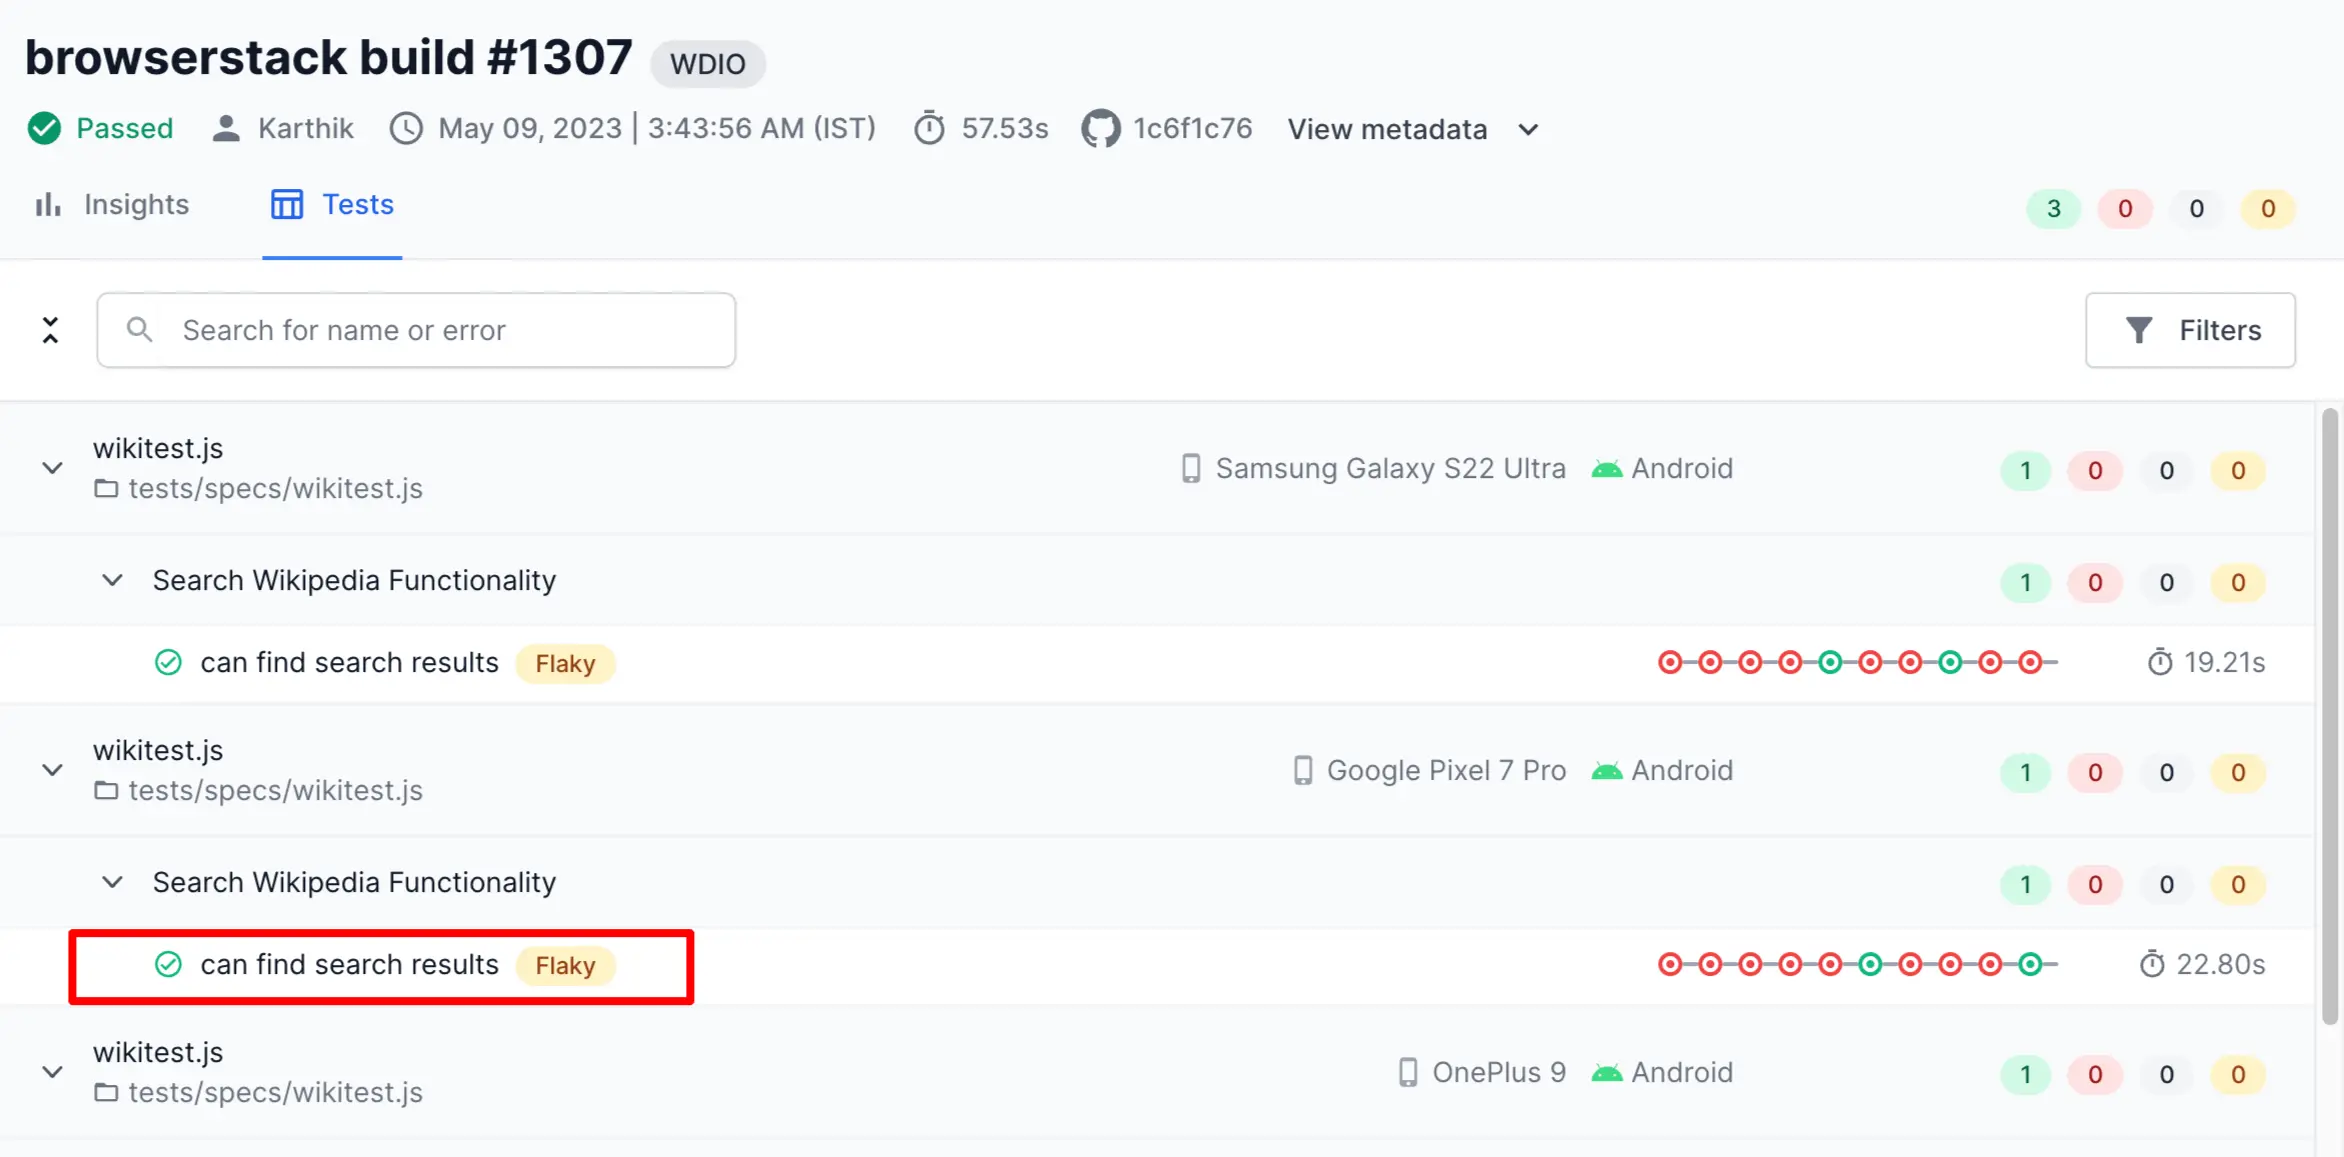
Task: Click the collapse-all arrows icon
Action: coord(50,330)
